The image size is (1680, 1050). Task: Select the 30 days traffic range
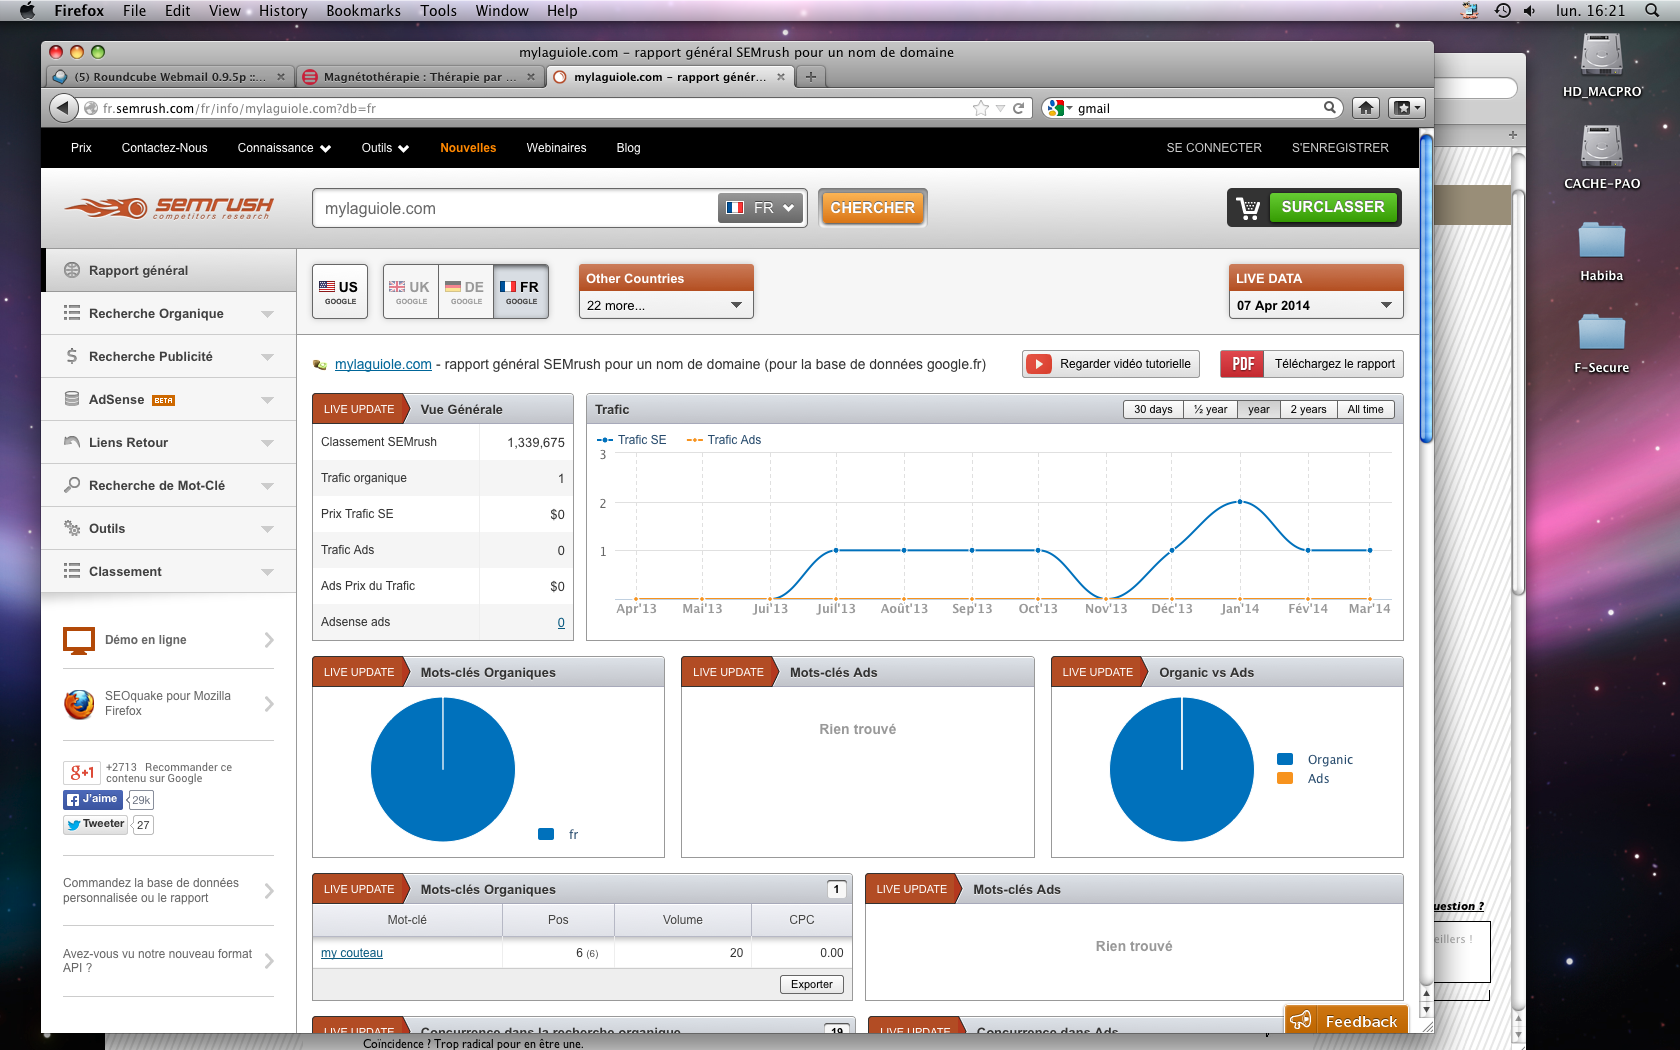[x=1153, y=409]
